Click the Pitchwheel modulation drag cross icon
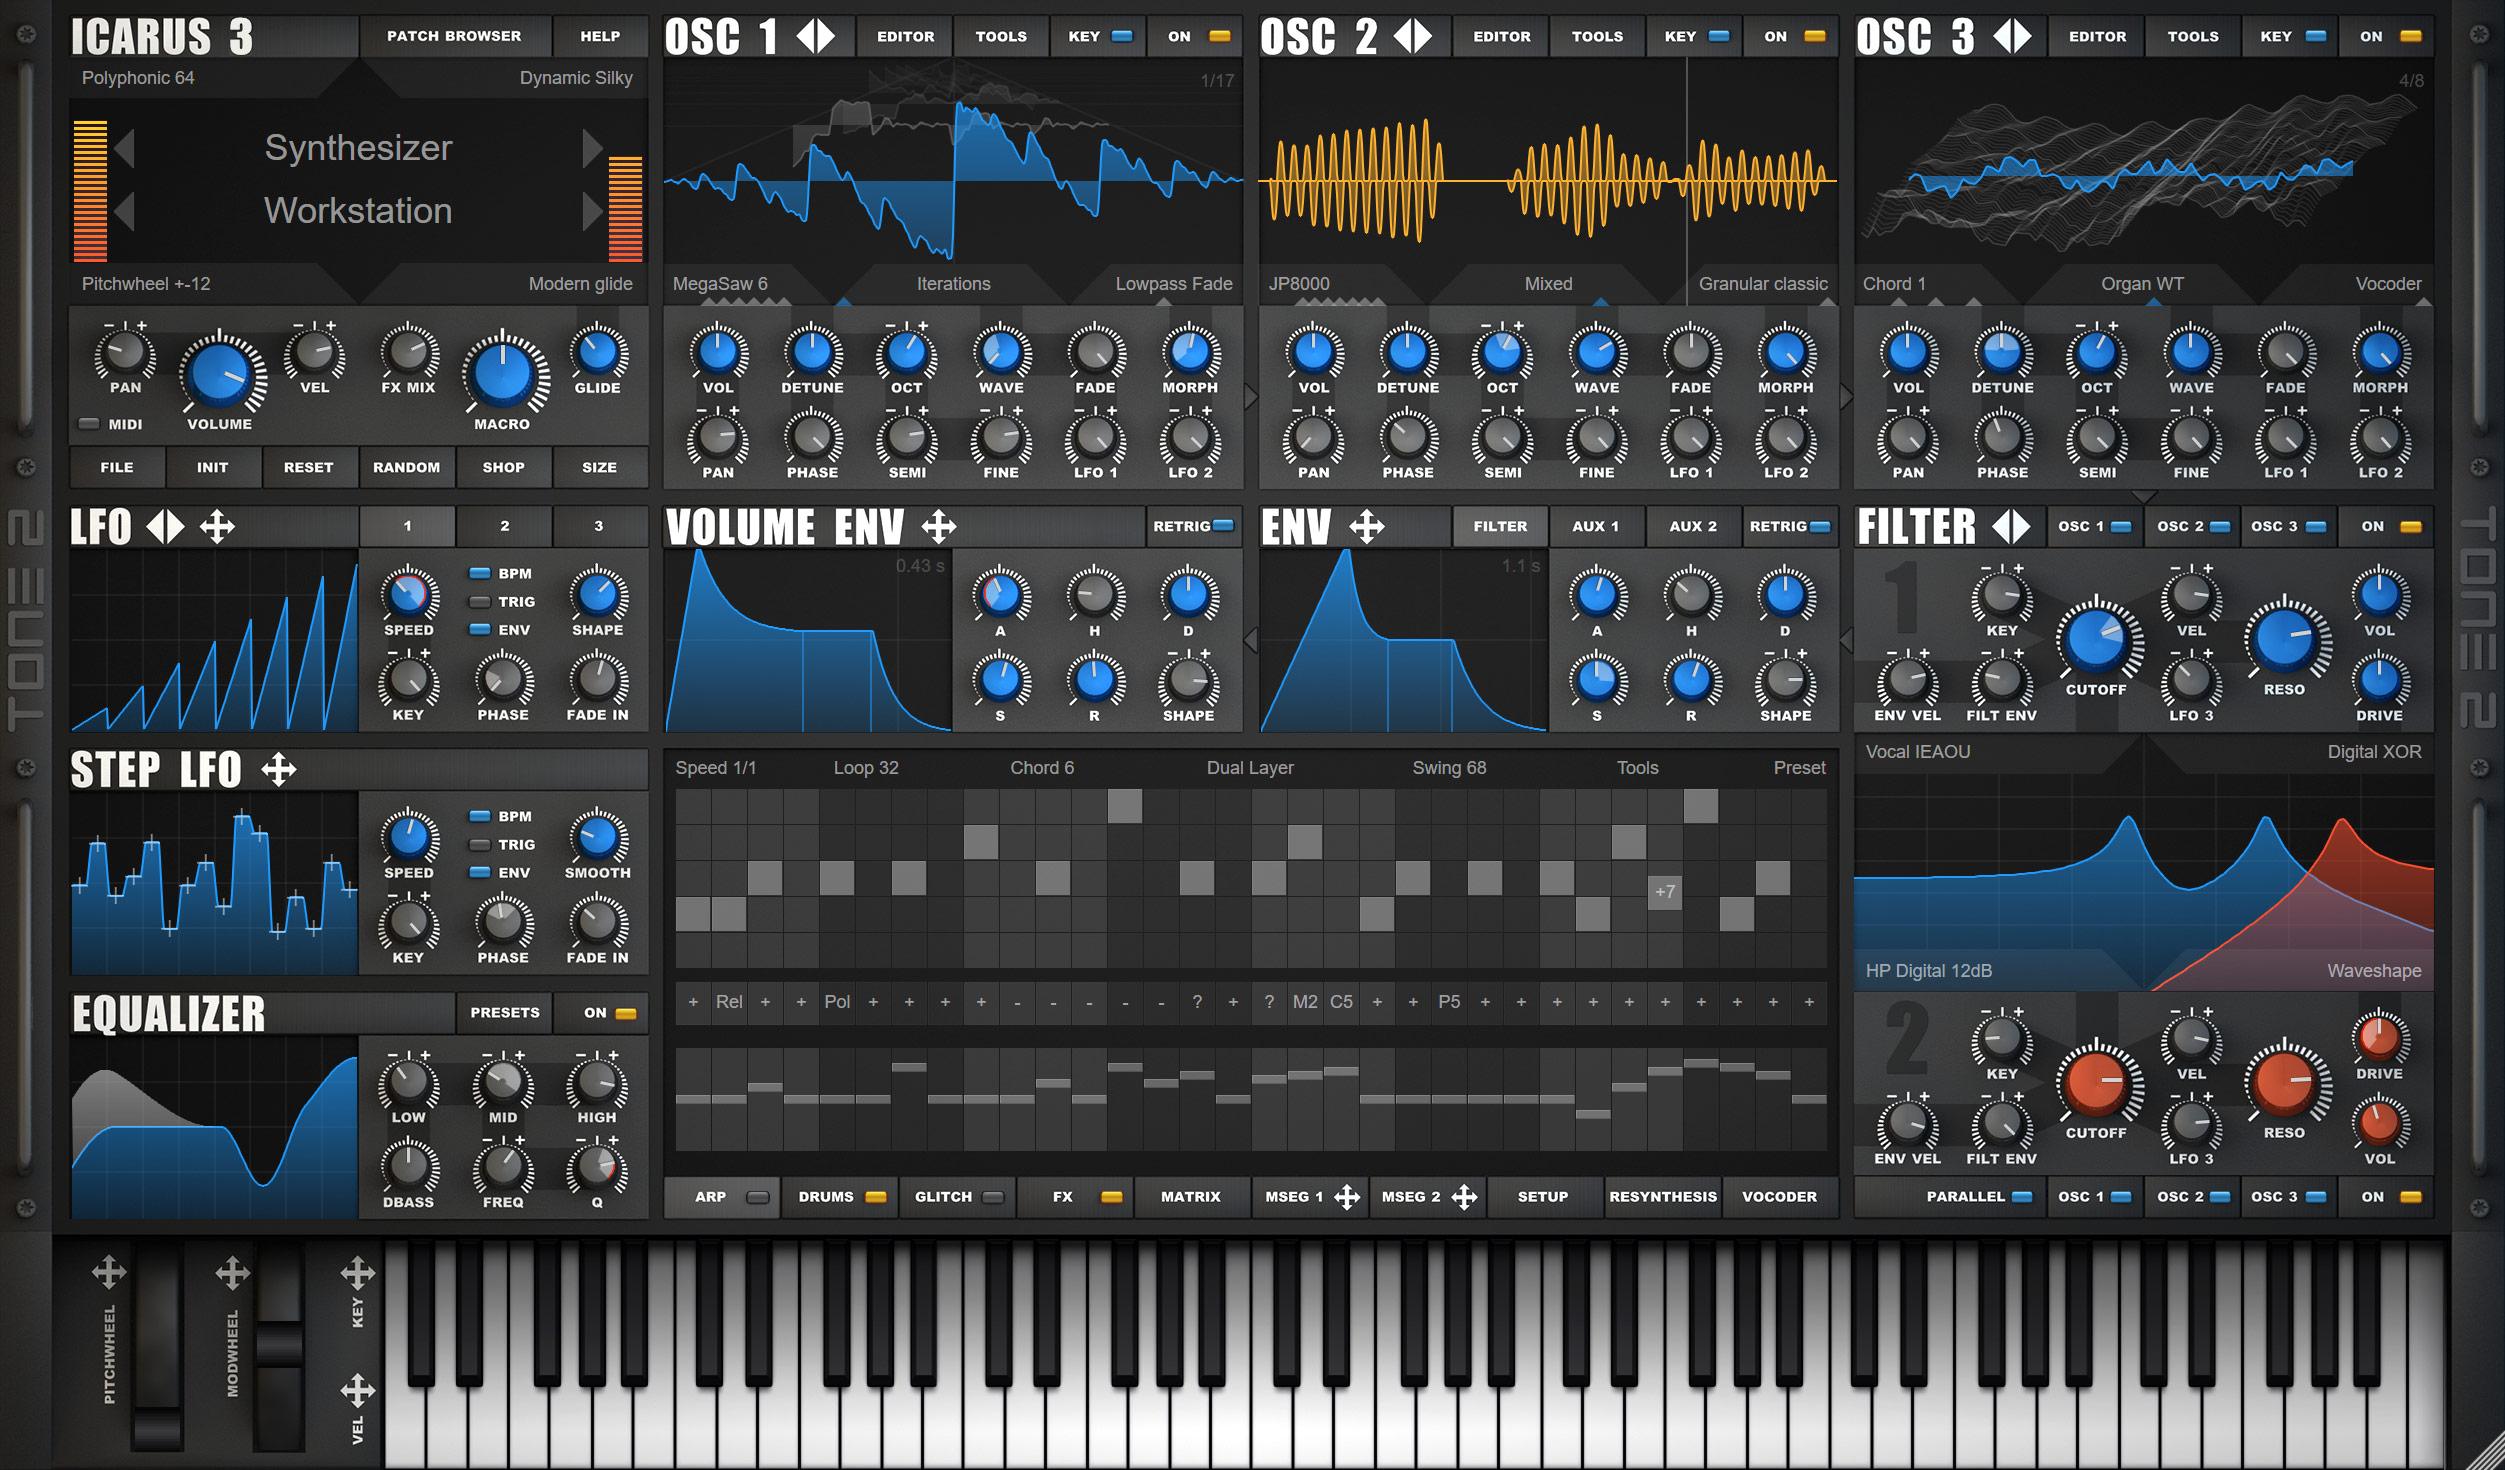This screenshot has height=1470, width=2505. (109, 1273)
